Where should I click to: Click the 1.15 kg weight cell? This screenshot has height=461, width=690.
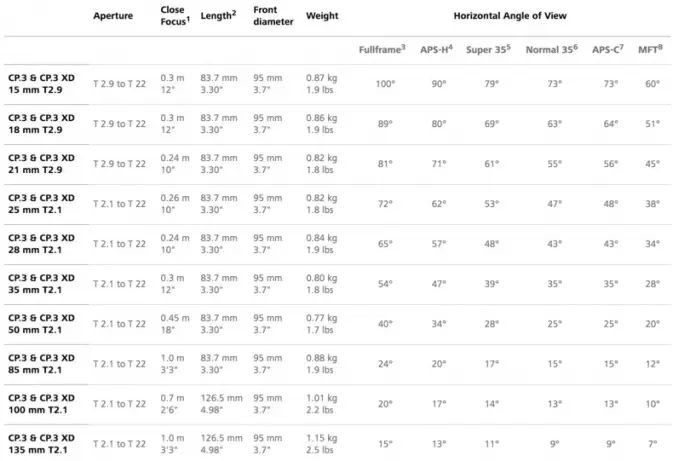[322, 438]
